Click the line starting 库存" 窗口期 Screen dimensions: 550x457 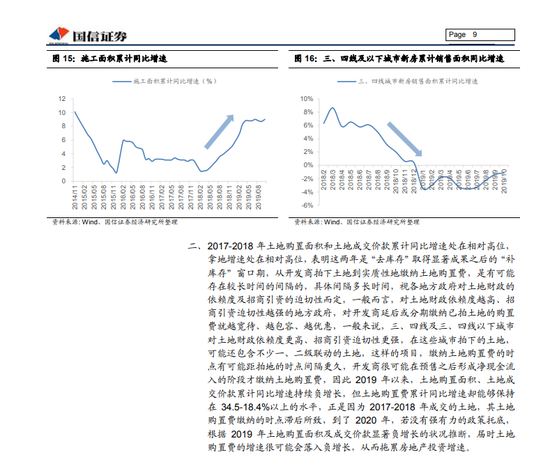[361, 273]
